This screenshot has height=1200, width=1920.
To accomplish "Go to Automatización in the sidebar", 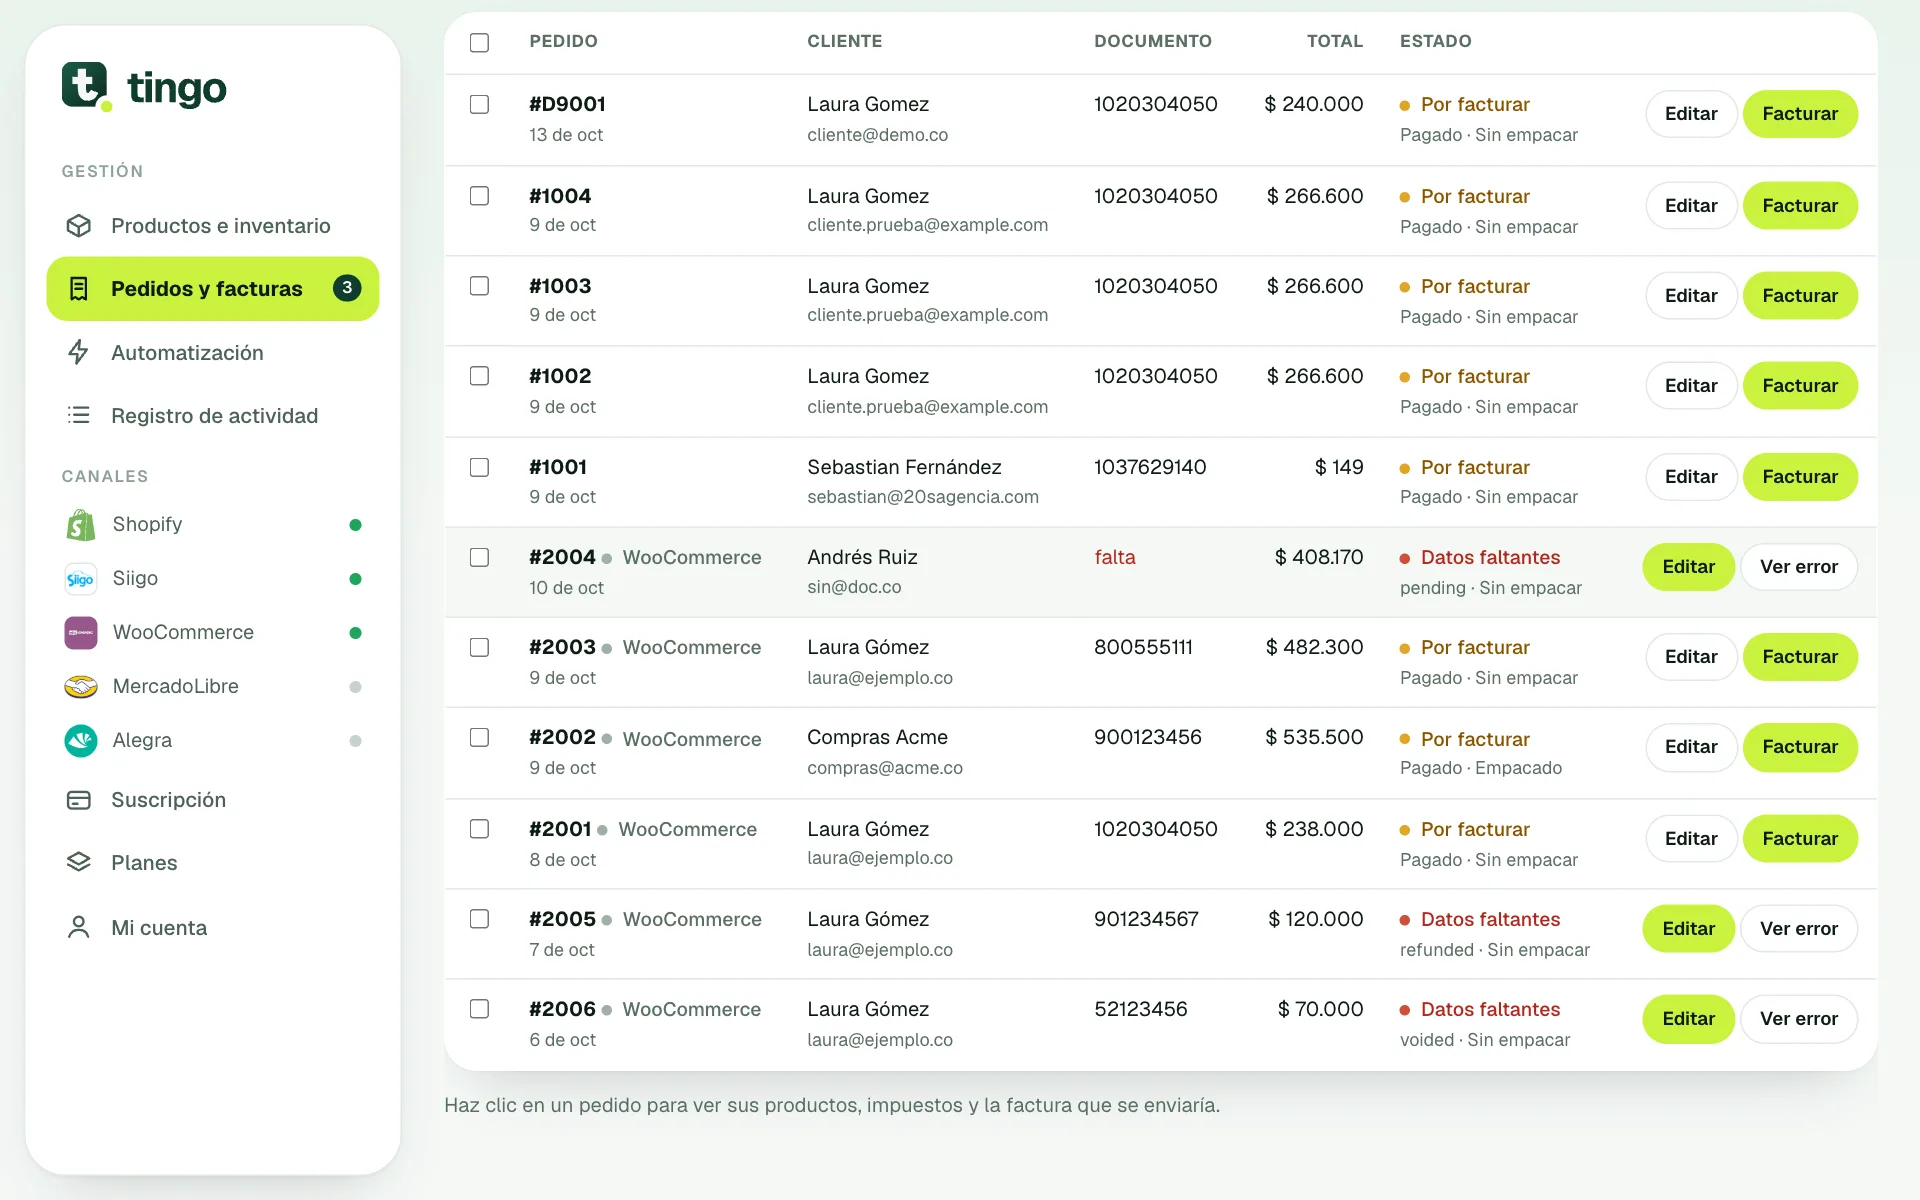I will pyautogui.click(x=213, y=352).
